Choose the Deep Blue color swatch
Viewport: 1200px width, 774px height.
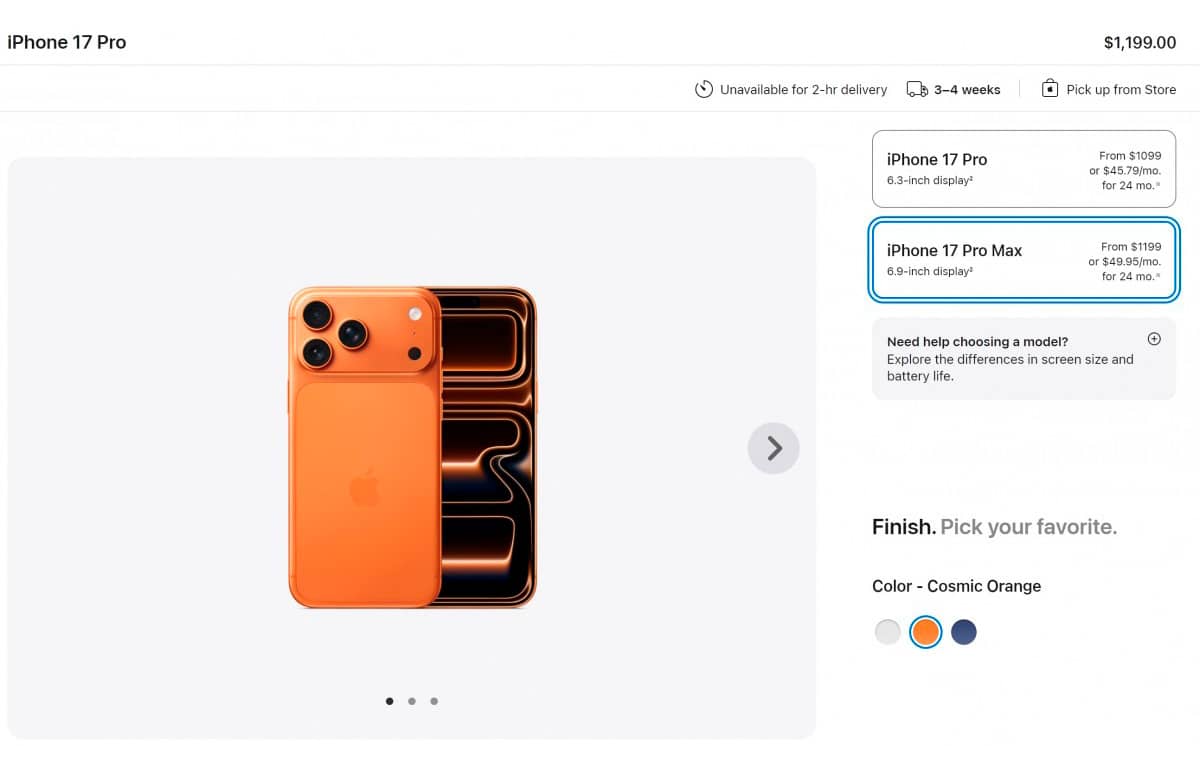point(964,632)
